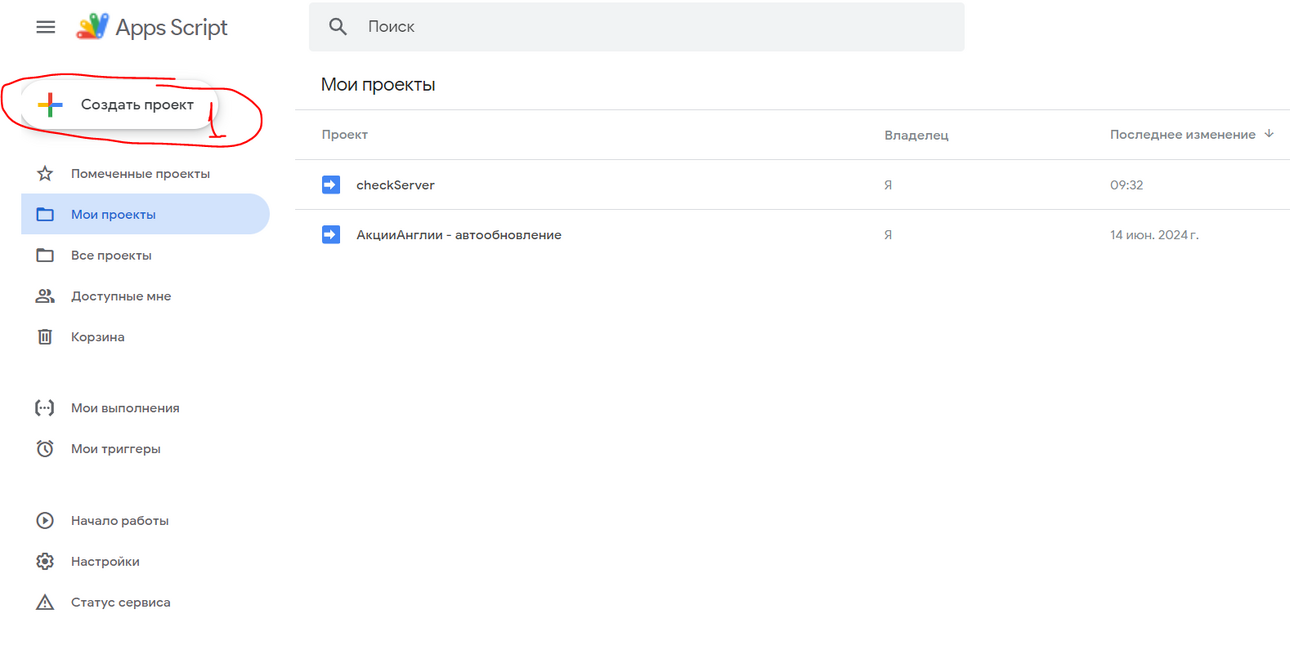Click the settings gear icon
1290x645 pixels.
point(45,562)
